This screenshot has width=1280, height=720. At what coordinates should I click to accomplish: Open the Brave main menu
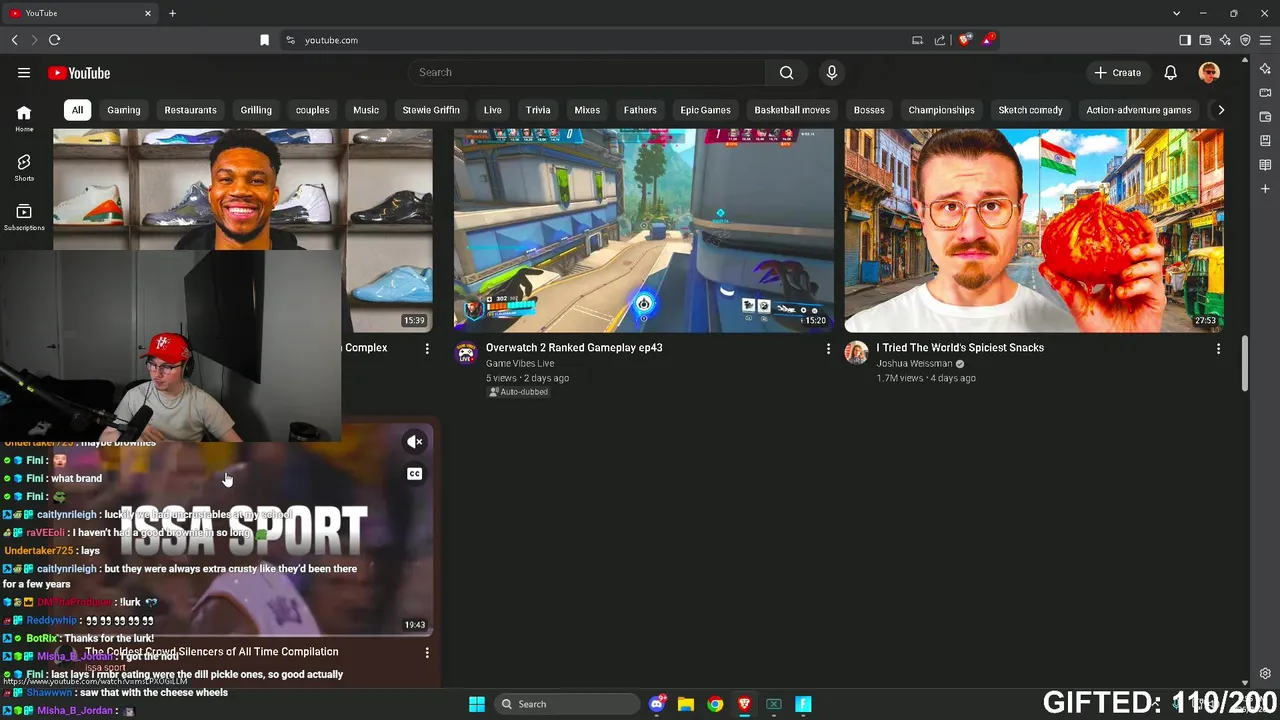[x=1265, y=40]
